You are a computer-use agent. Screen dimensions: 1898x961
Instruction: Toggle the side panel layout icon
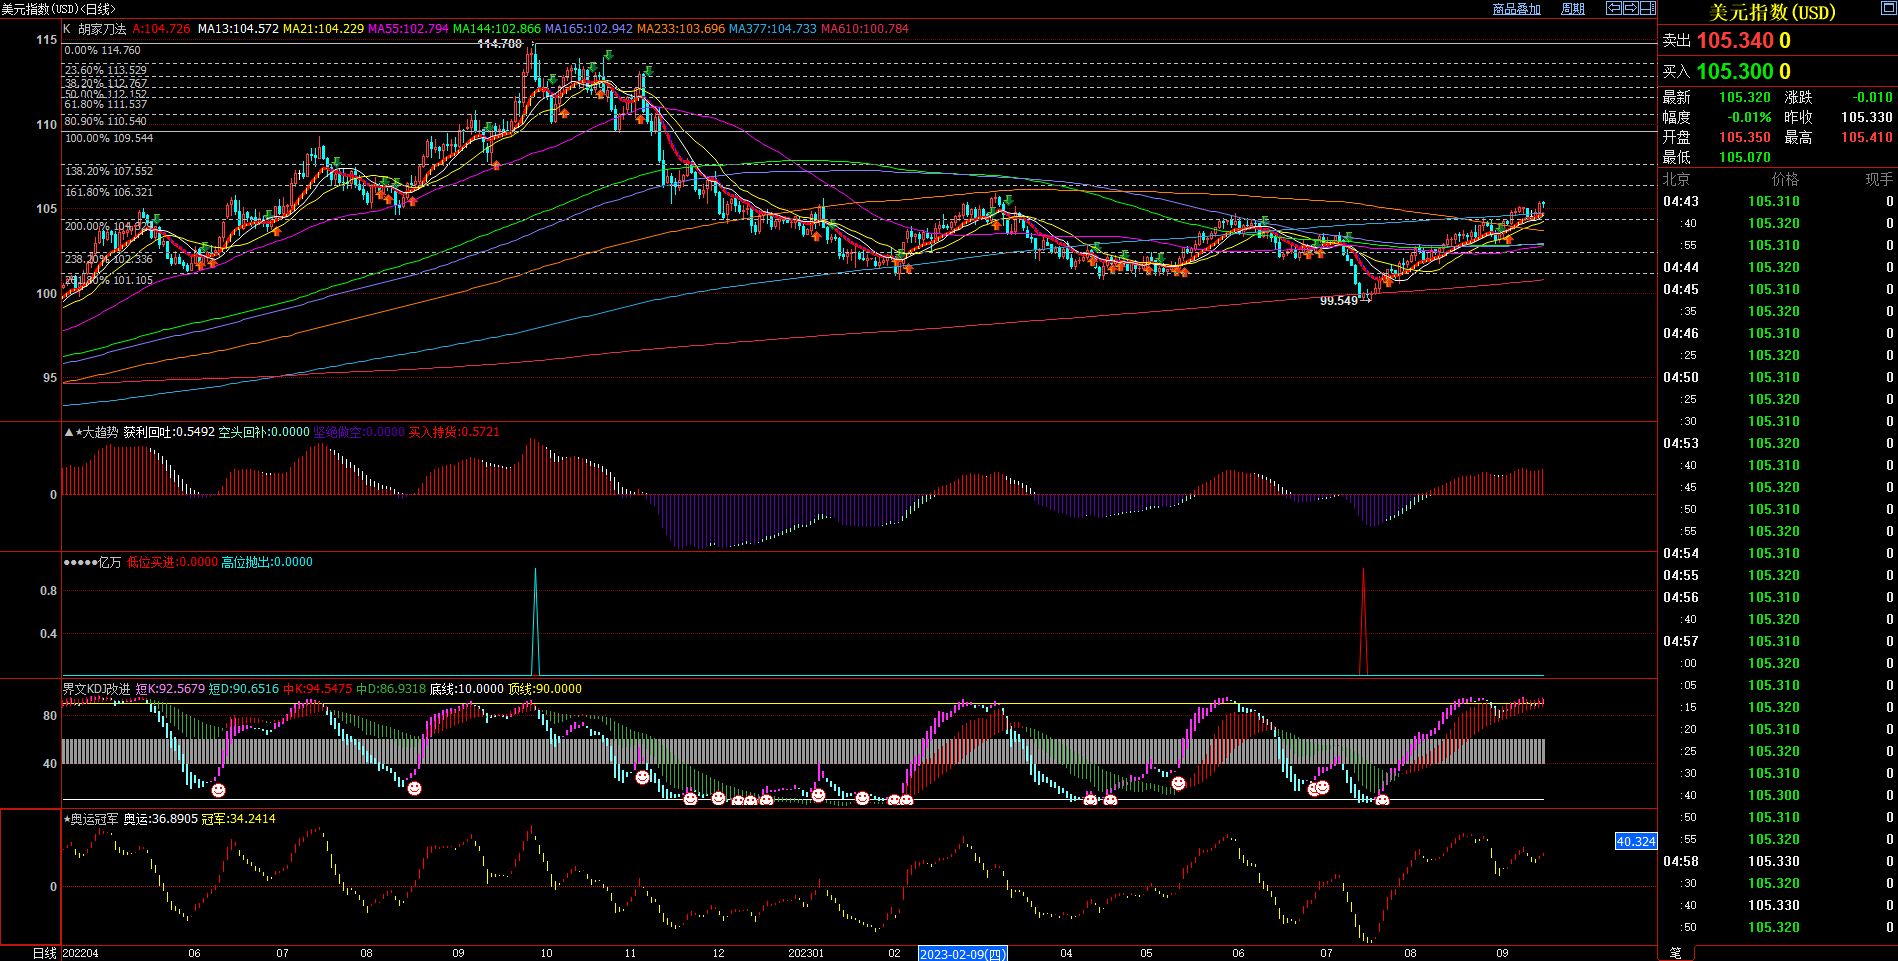[x=1647, y=8]
